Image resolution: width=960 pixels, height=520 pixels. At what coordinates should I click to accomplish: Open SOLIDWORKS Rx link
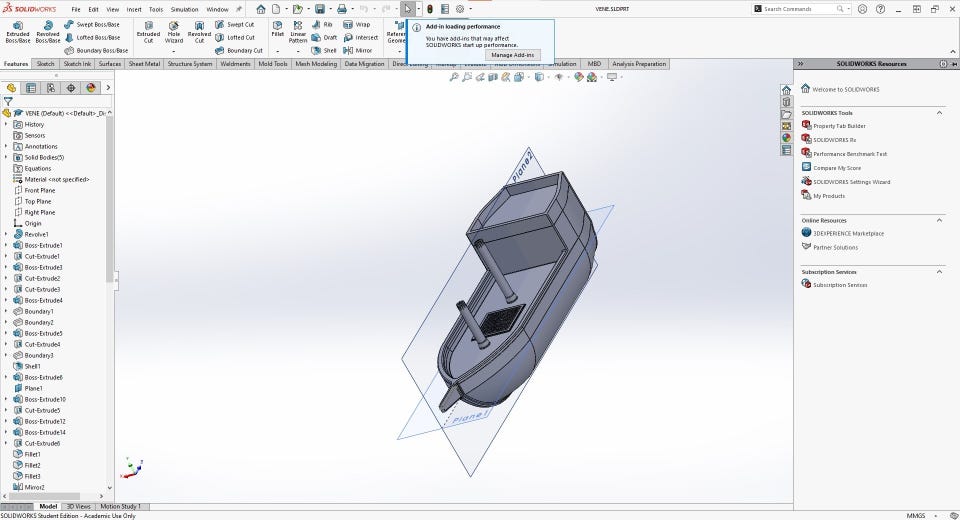[x=834, y=140]
